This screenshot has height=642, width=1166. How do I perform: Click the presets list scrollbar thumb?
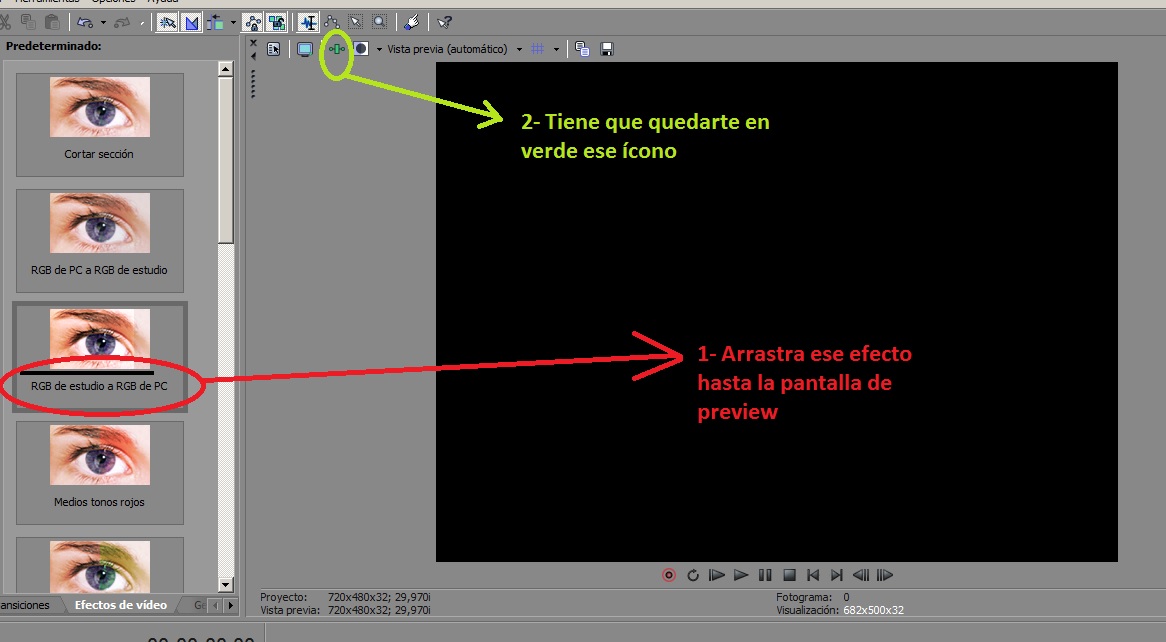[x=226, y=160]
